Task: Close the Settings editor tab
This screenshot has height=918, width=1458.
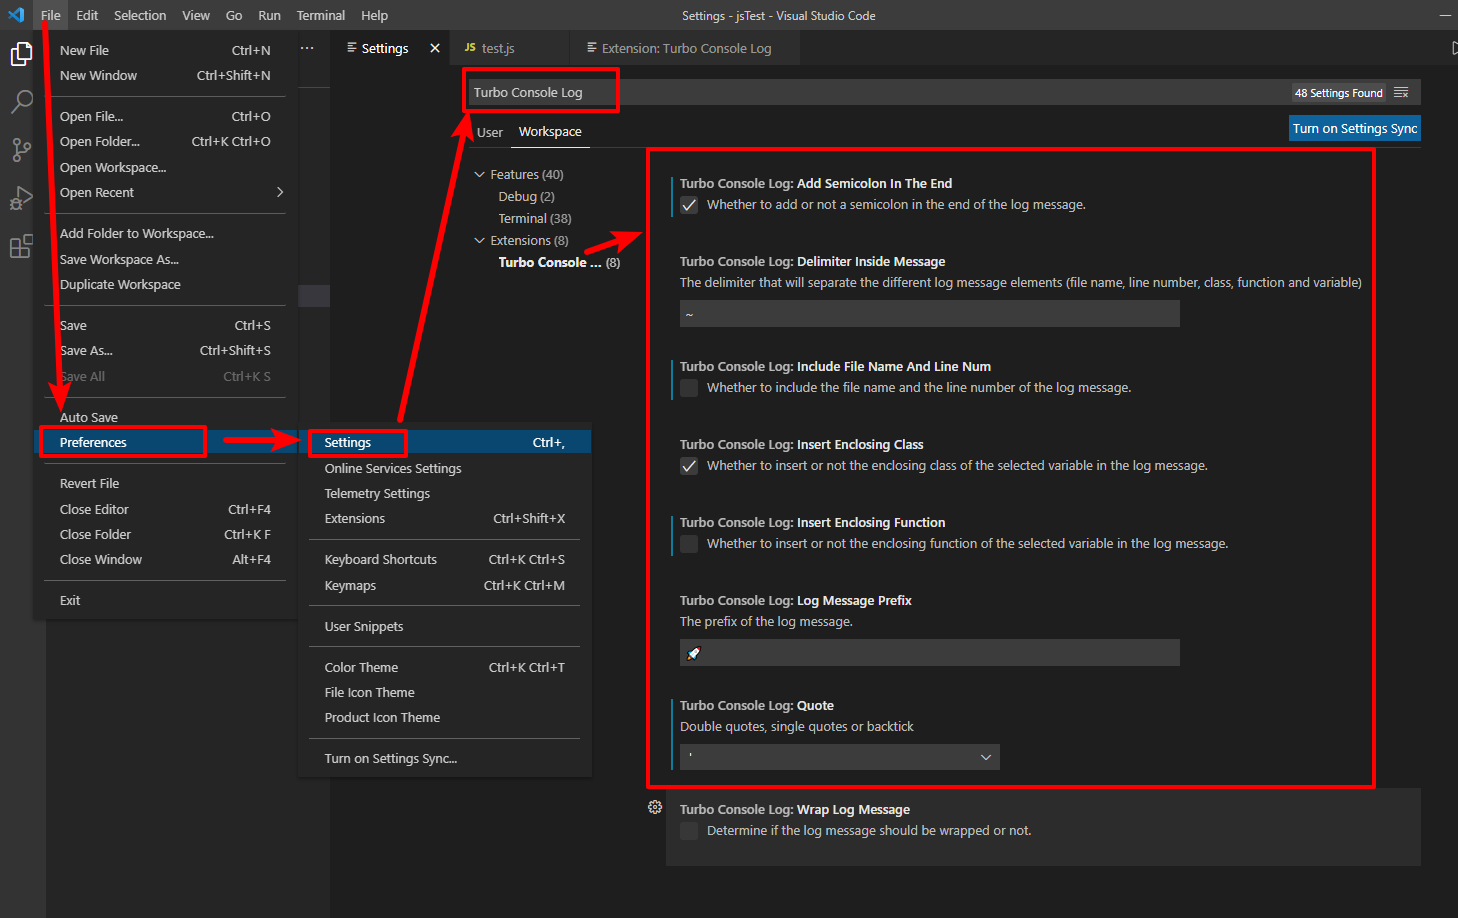Action: [435, 48]
